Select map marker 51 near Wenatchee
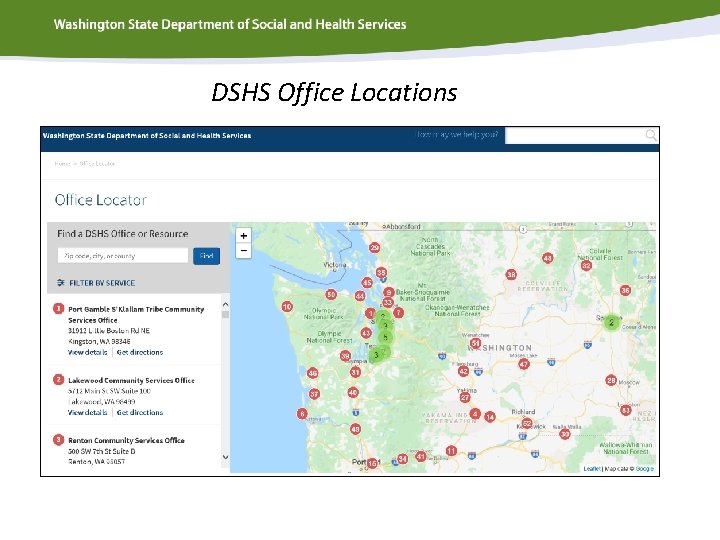This screenshot has height=540, width=720. tap(475, 343)
